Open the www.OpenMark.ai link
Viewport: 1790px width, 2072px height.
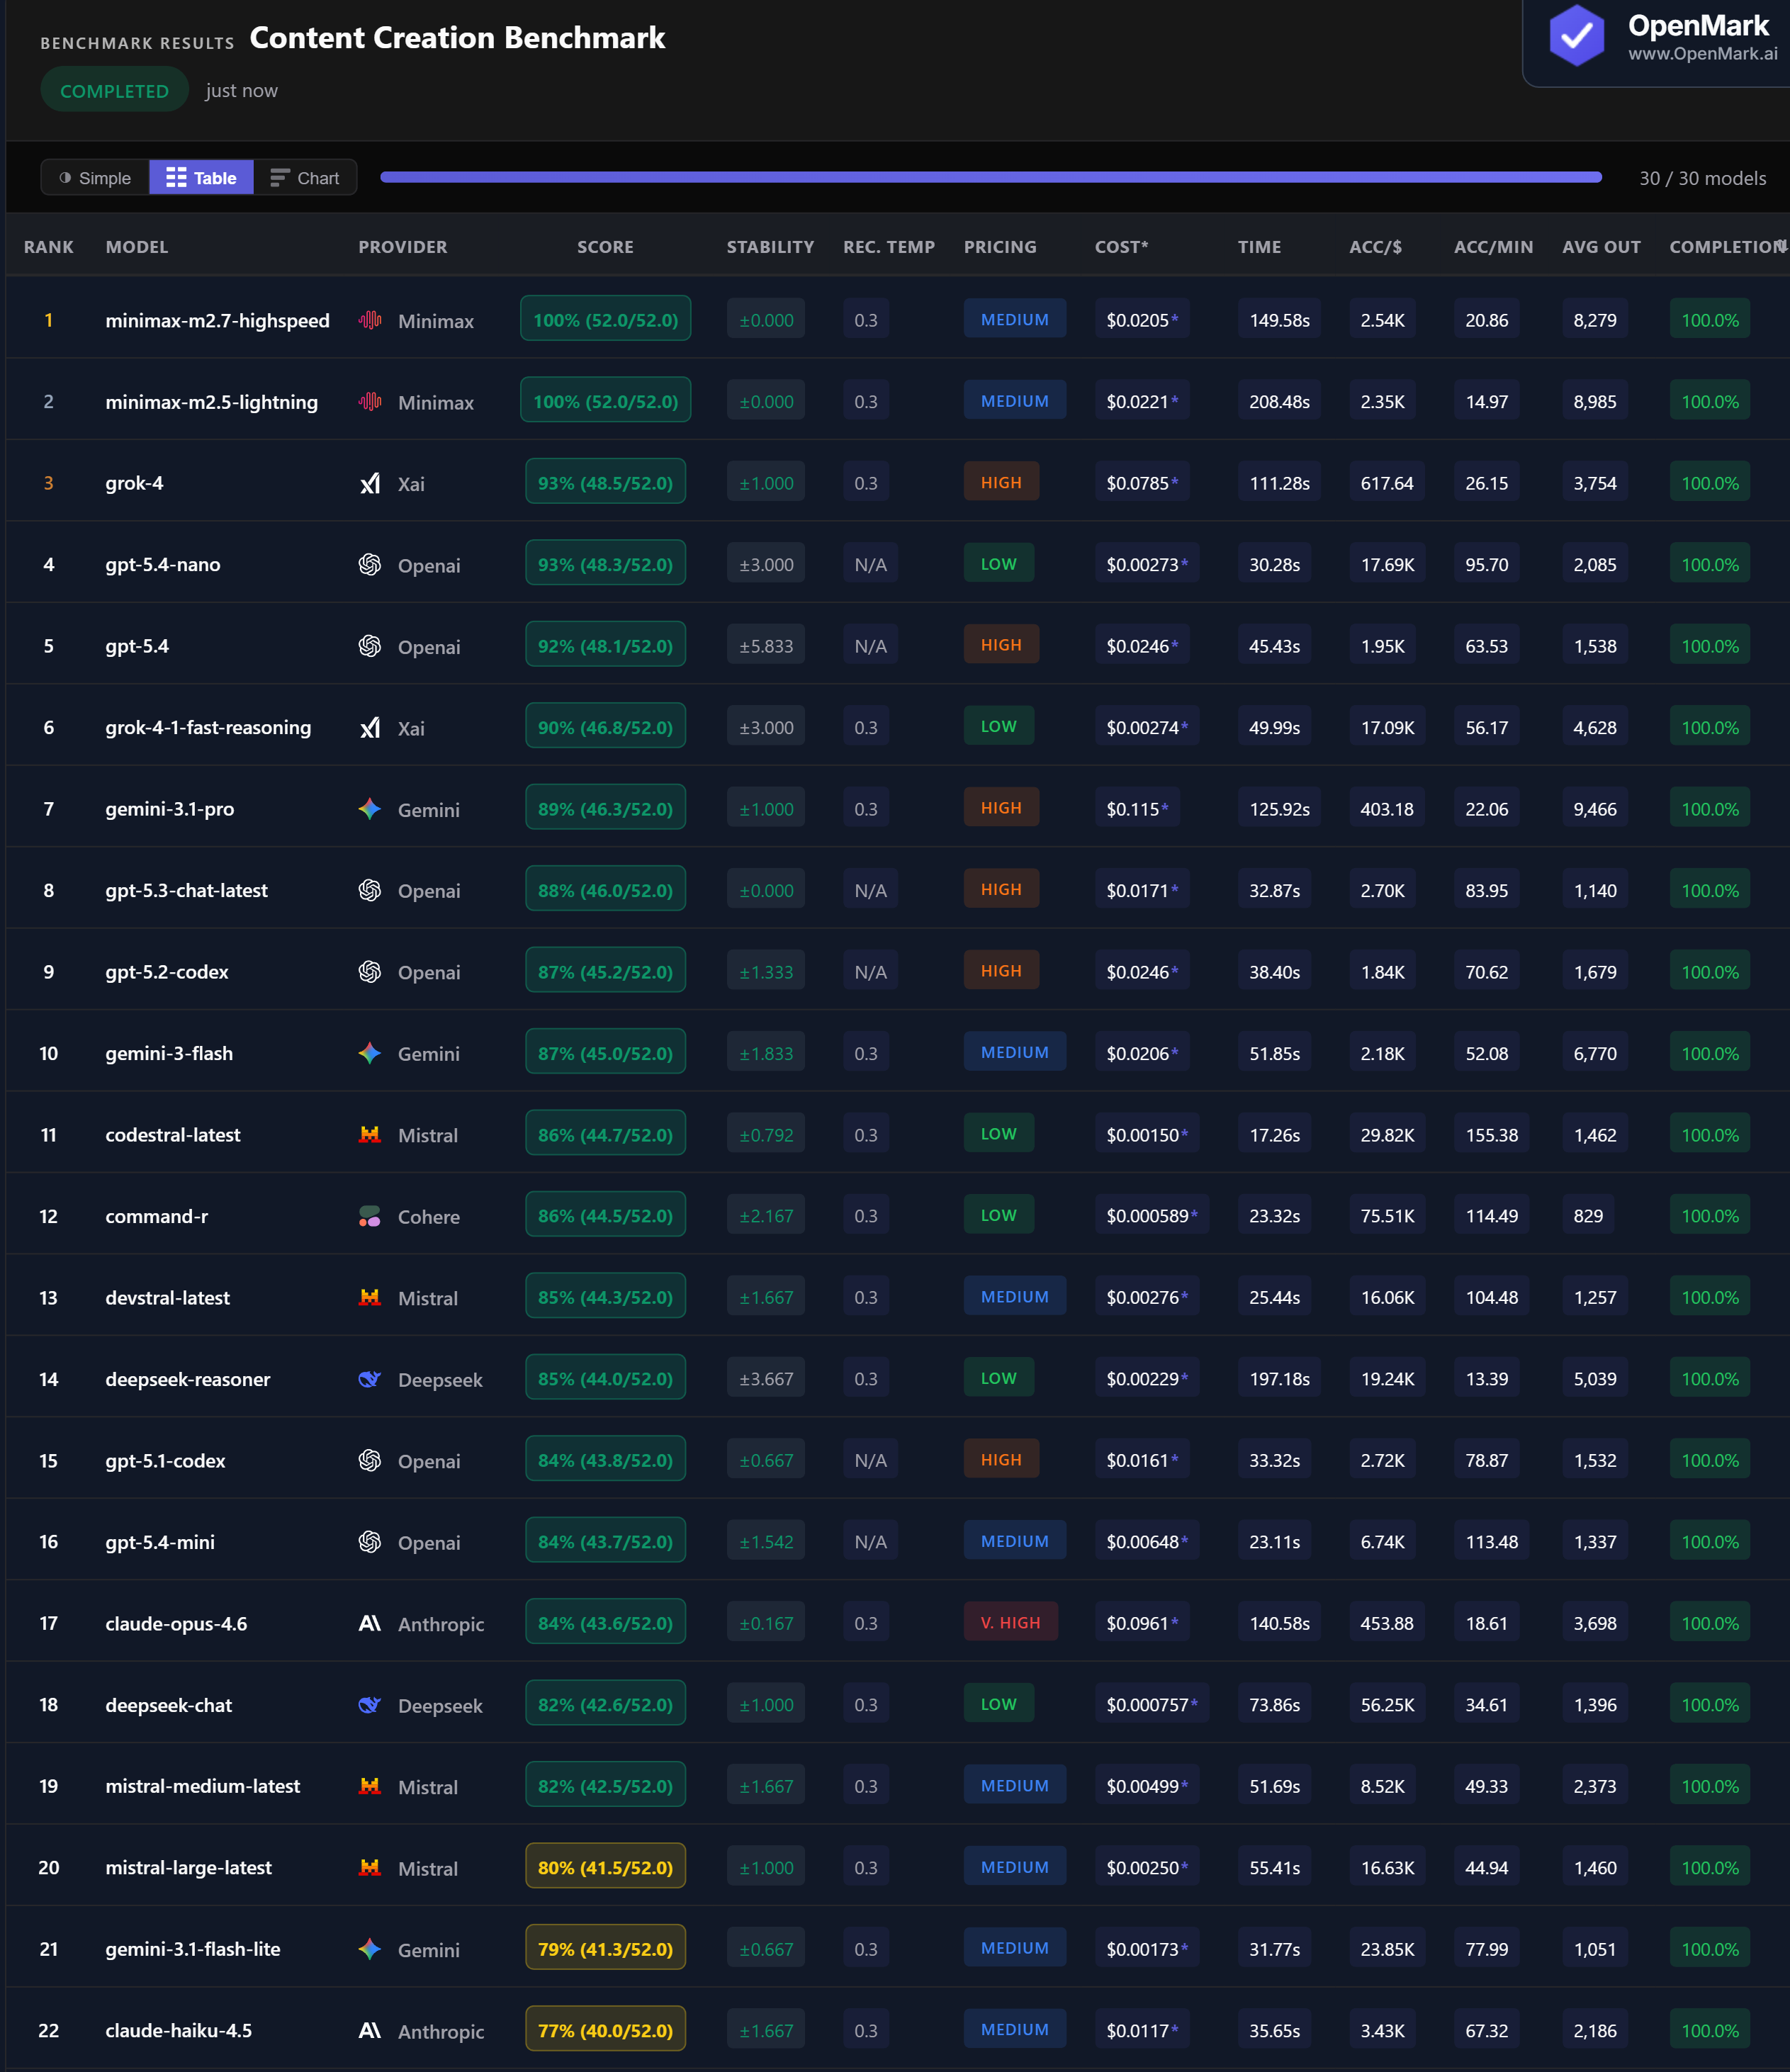pos(1702,54)
